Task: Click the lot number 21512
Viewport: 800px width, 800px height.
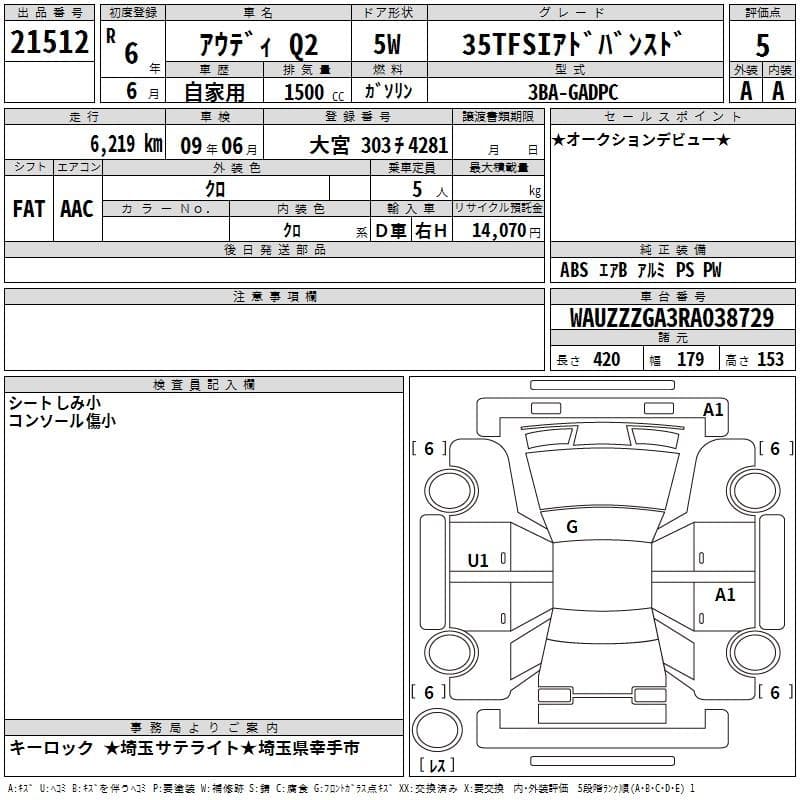Action: (x=49, y=42)
